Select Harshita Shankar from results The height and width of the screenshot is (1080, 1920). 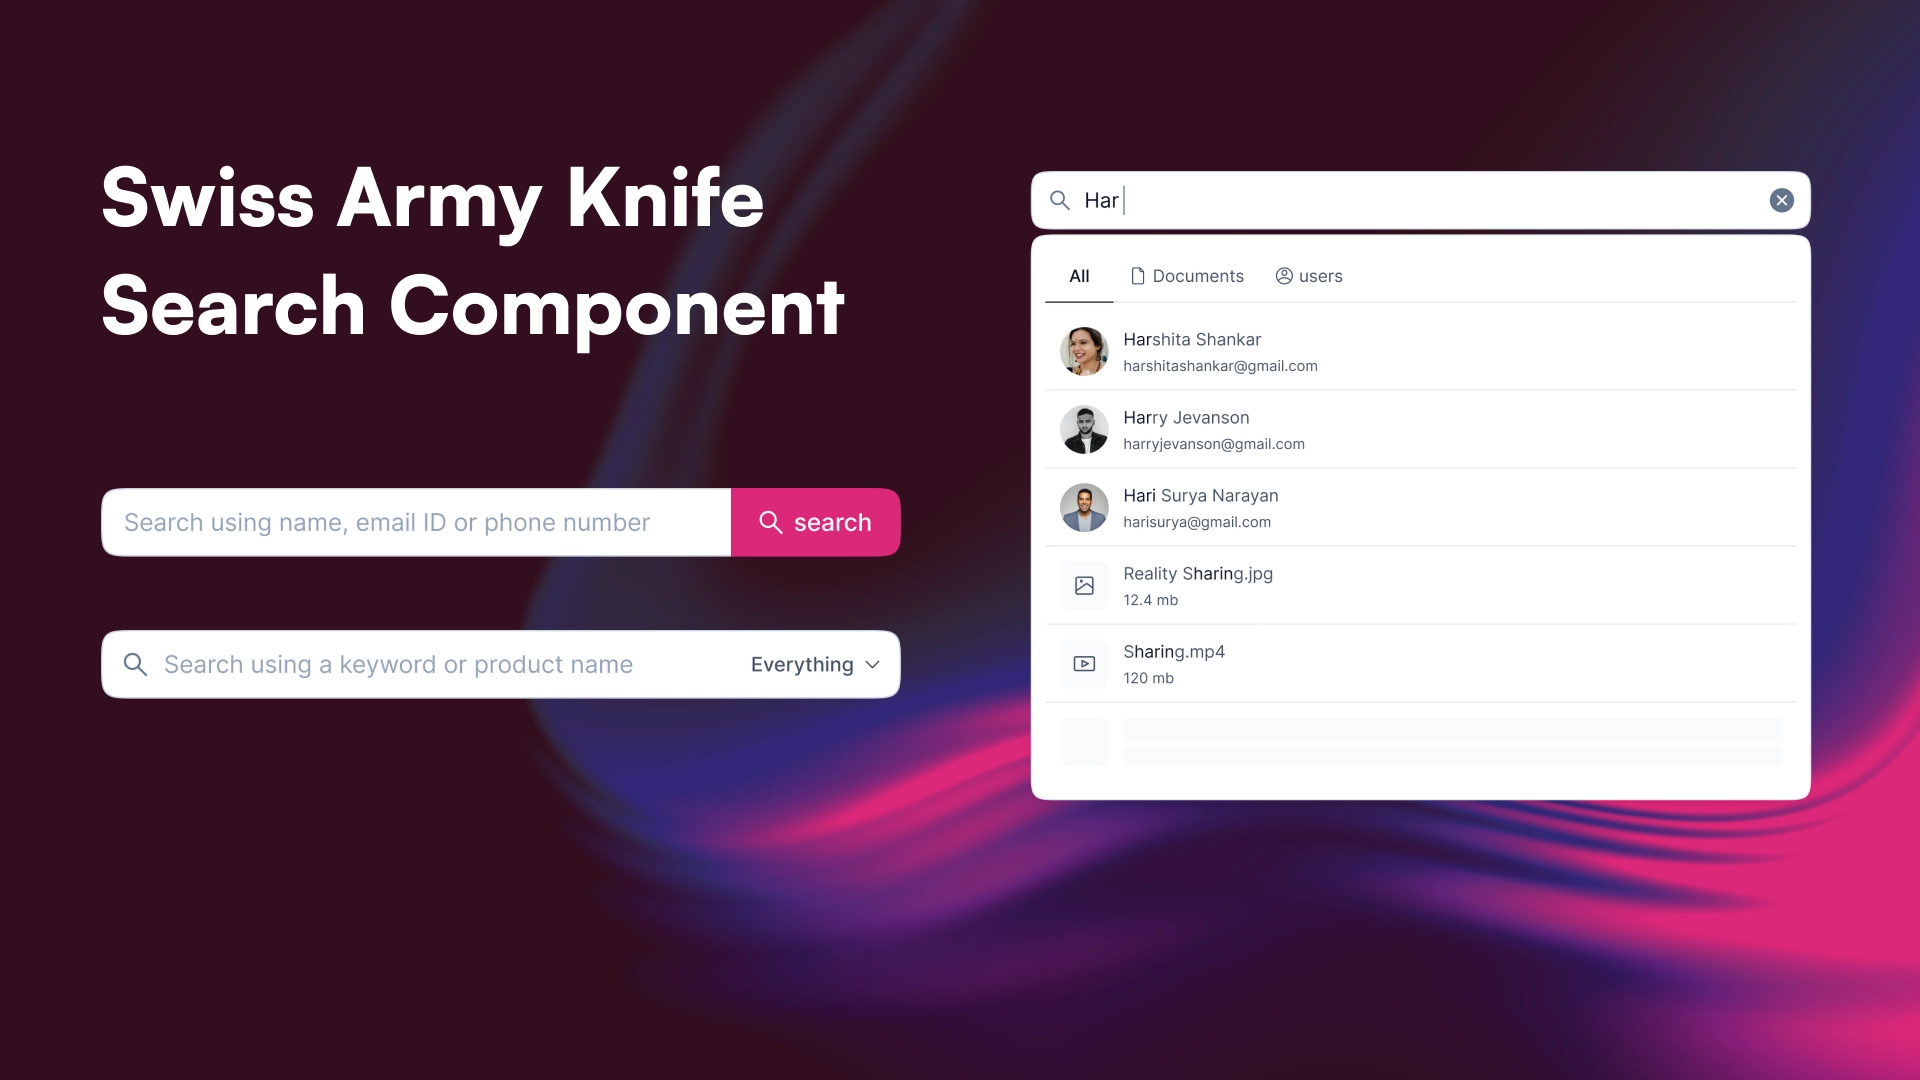pyautogui.click(x=1422, y=351)
